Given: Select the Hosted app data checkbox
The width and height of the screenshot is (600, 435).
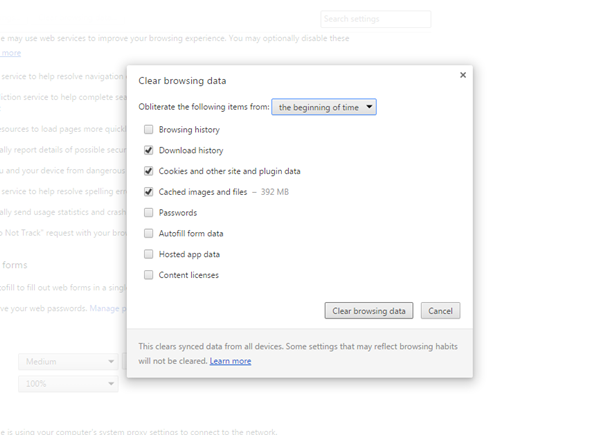Looking at the screenshot, I should point(149,254).
